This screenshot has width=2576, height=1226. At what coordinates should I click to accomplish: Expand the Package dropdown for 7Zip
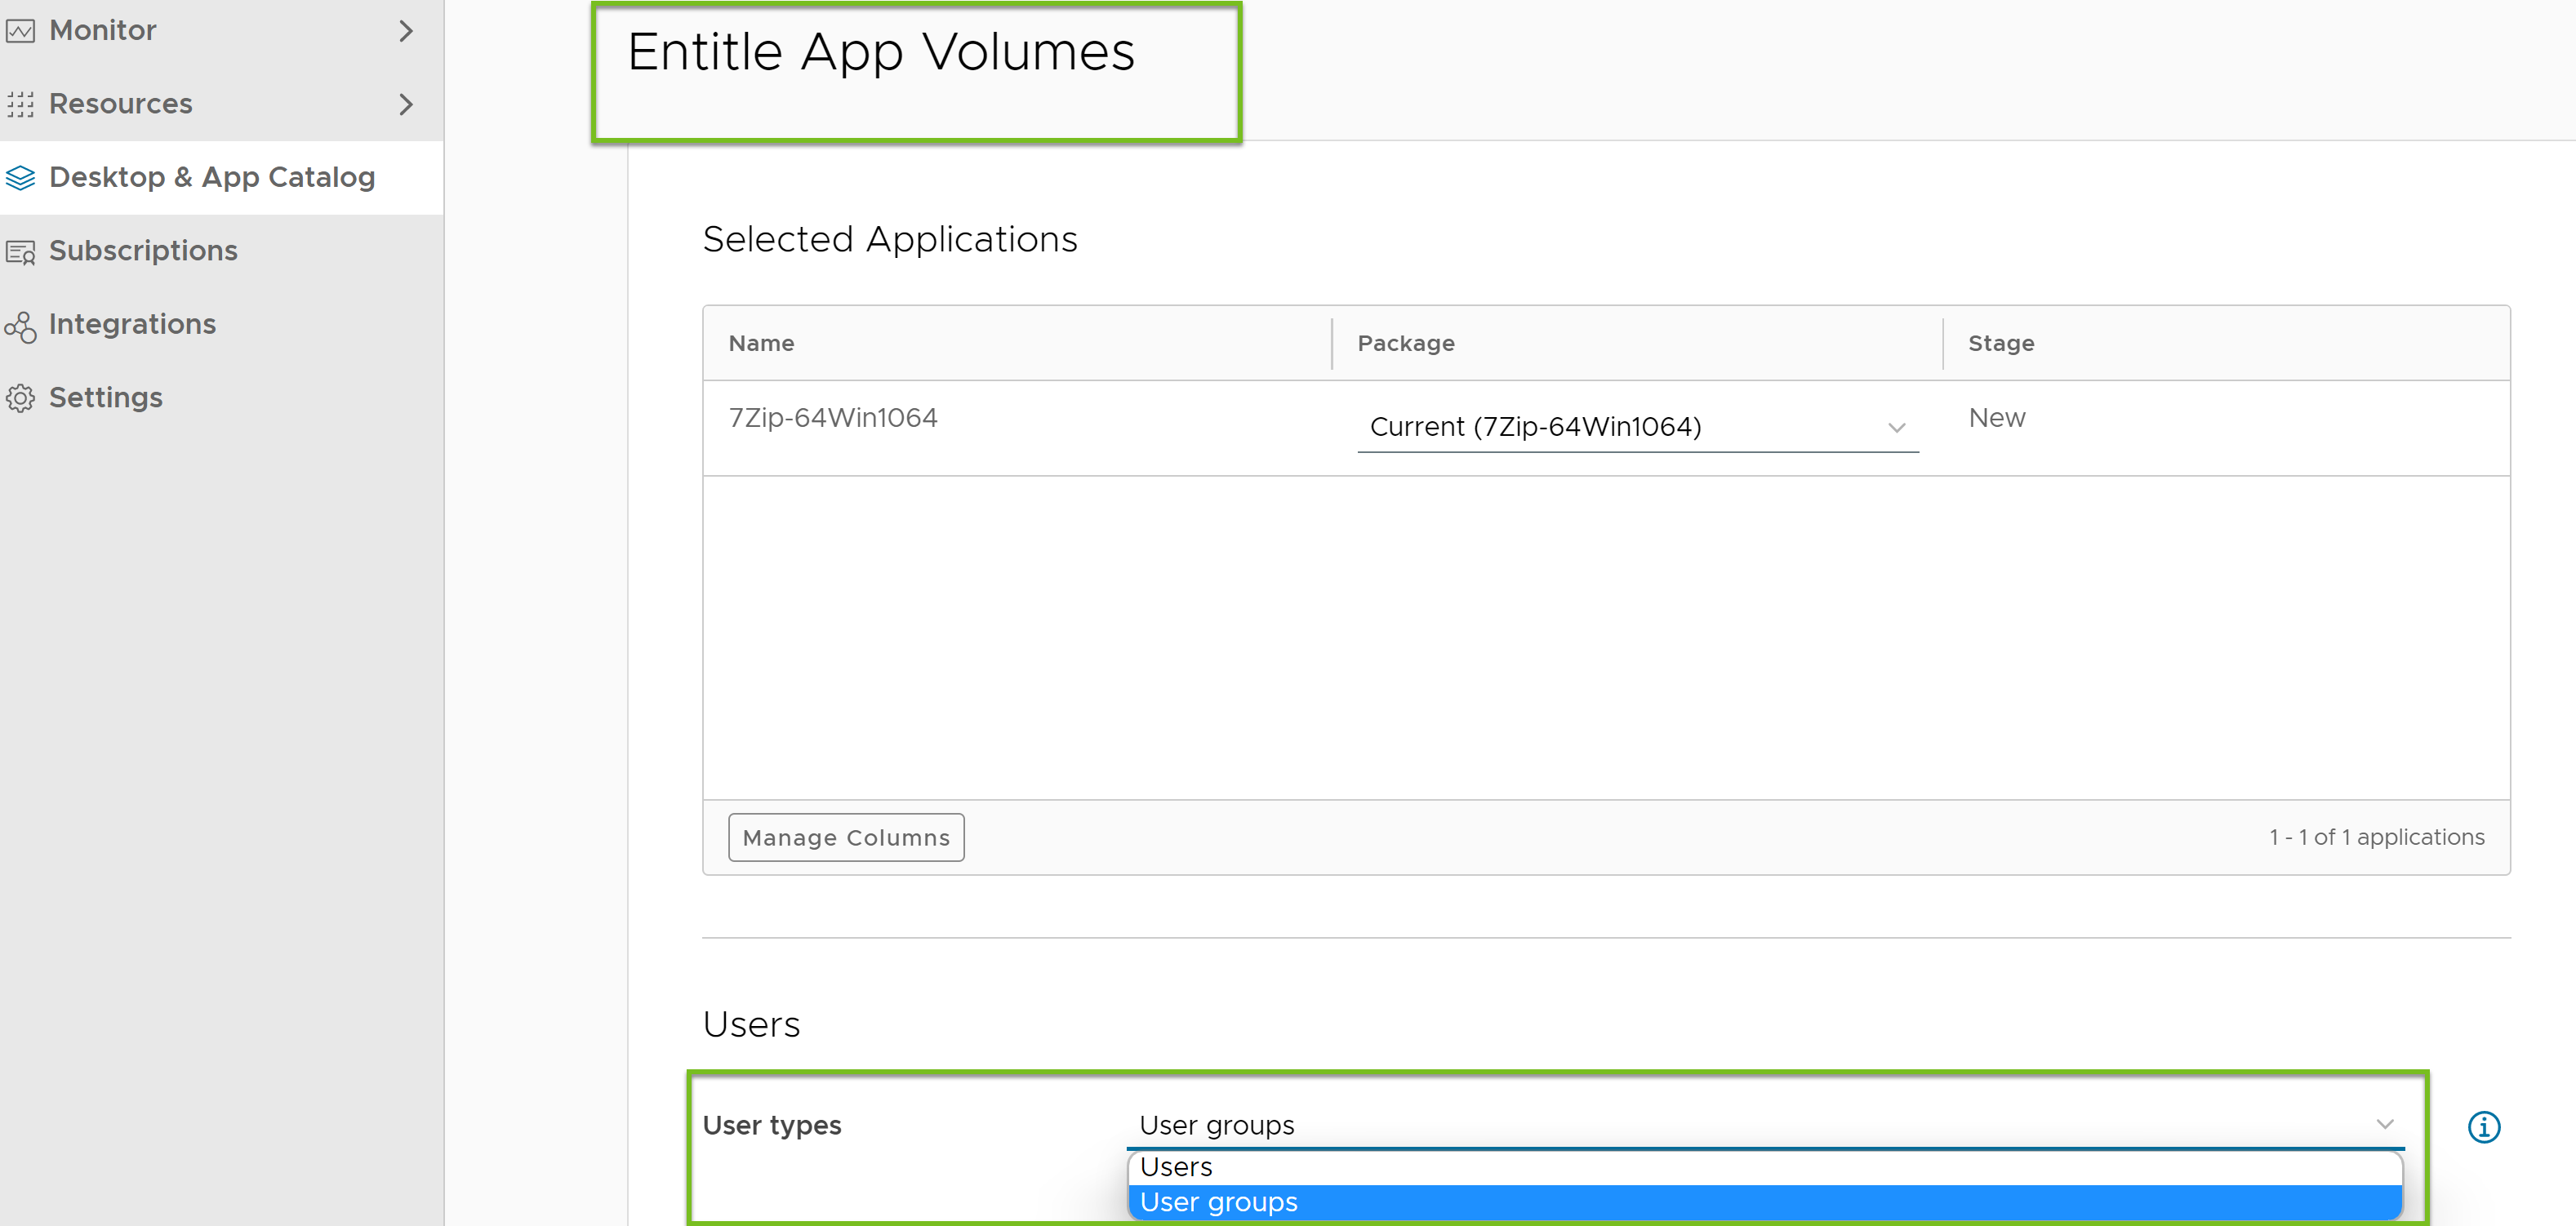(1898, 427)
